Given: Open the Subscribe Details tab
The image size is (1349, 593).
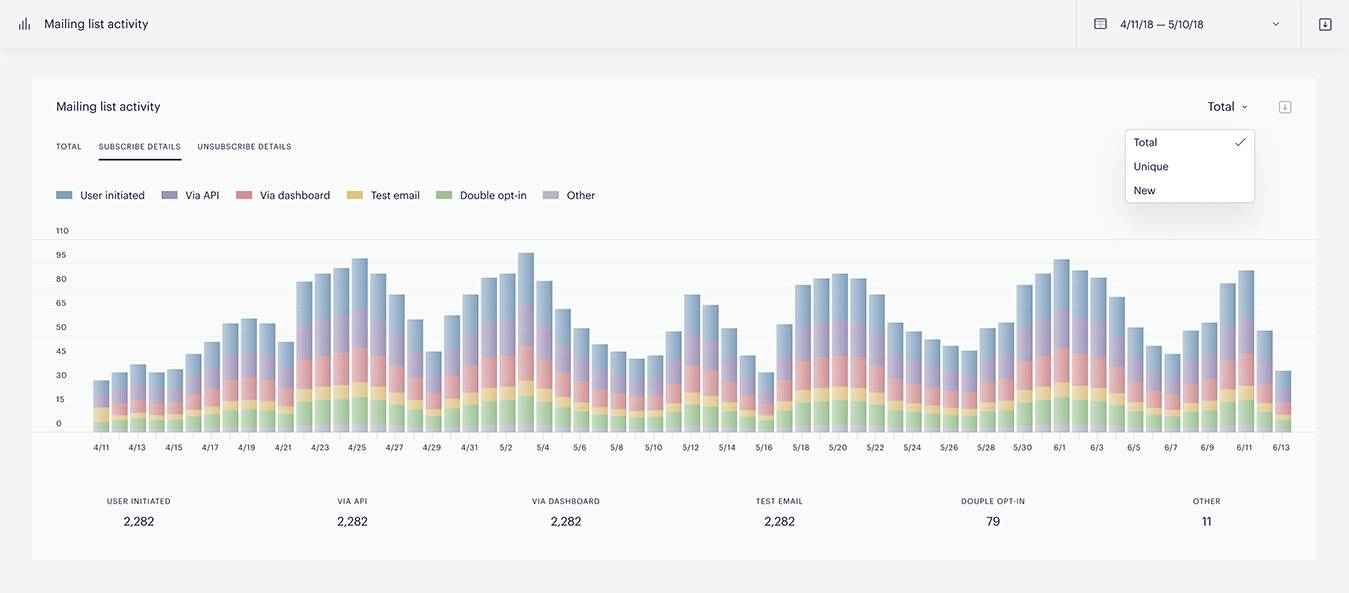Looking at the screenshot, I should point(139,147).
